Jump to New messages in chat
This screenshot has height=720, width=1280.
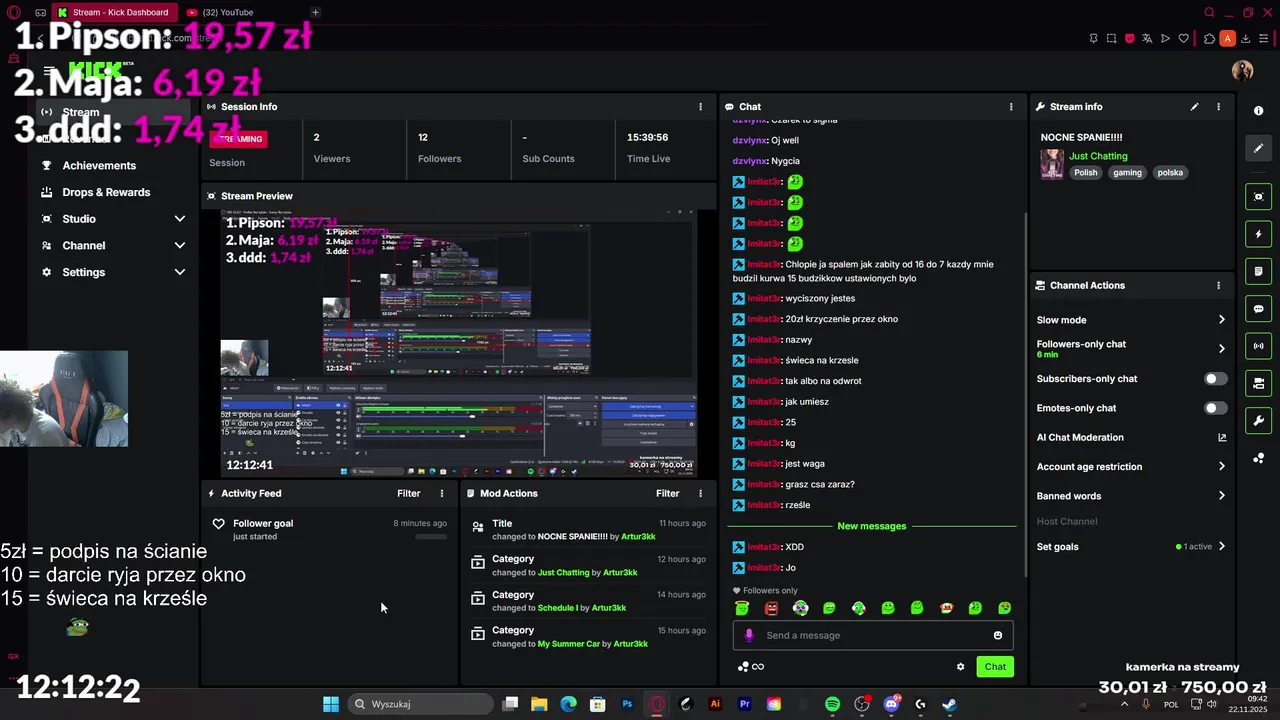pyautogui.click(x=871, y=526)
